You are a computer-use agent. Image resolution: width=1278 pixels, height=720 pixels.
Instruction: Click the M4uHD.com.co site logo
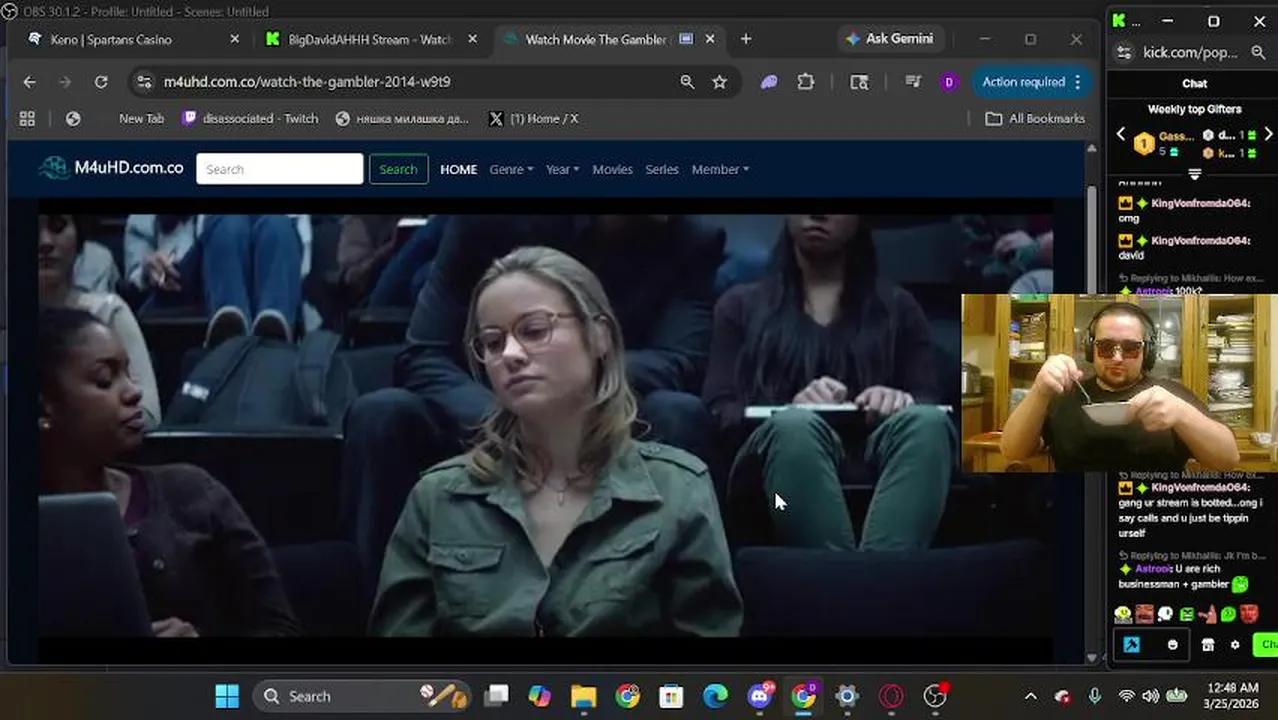point(111,168)
